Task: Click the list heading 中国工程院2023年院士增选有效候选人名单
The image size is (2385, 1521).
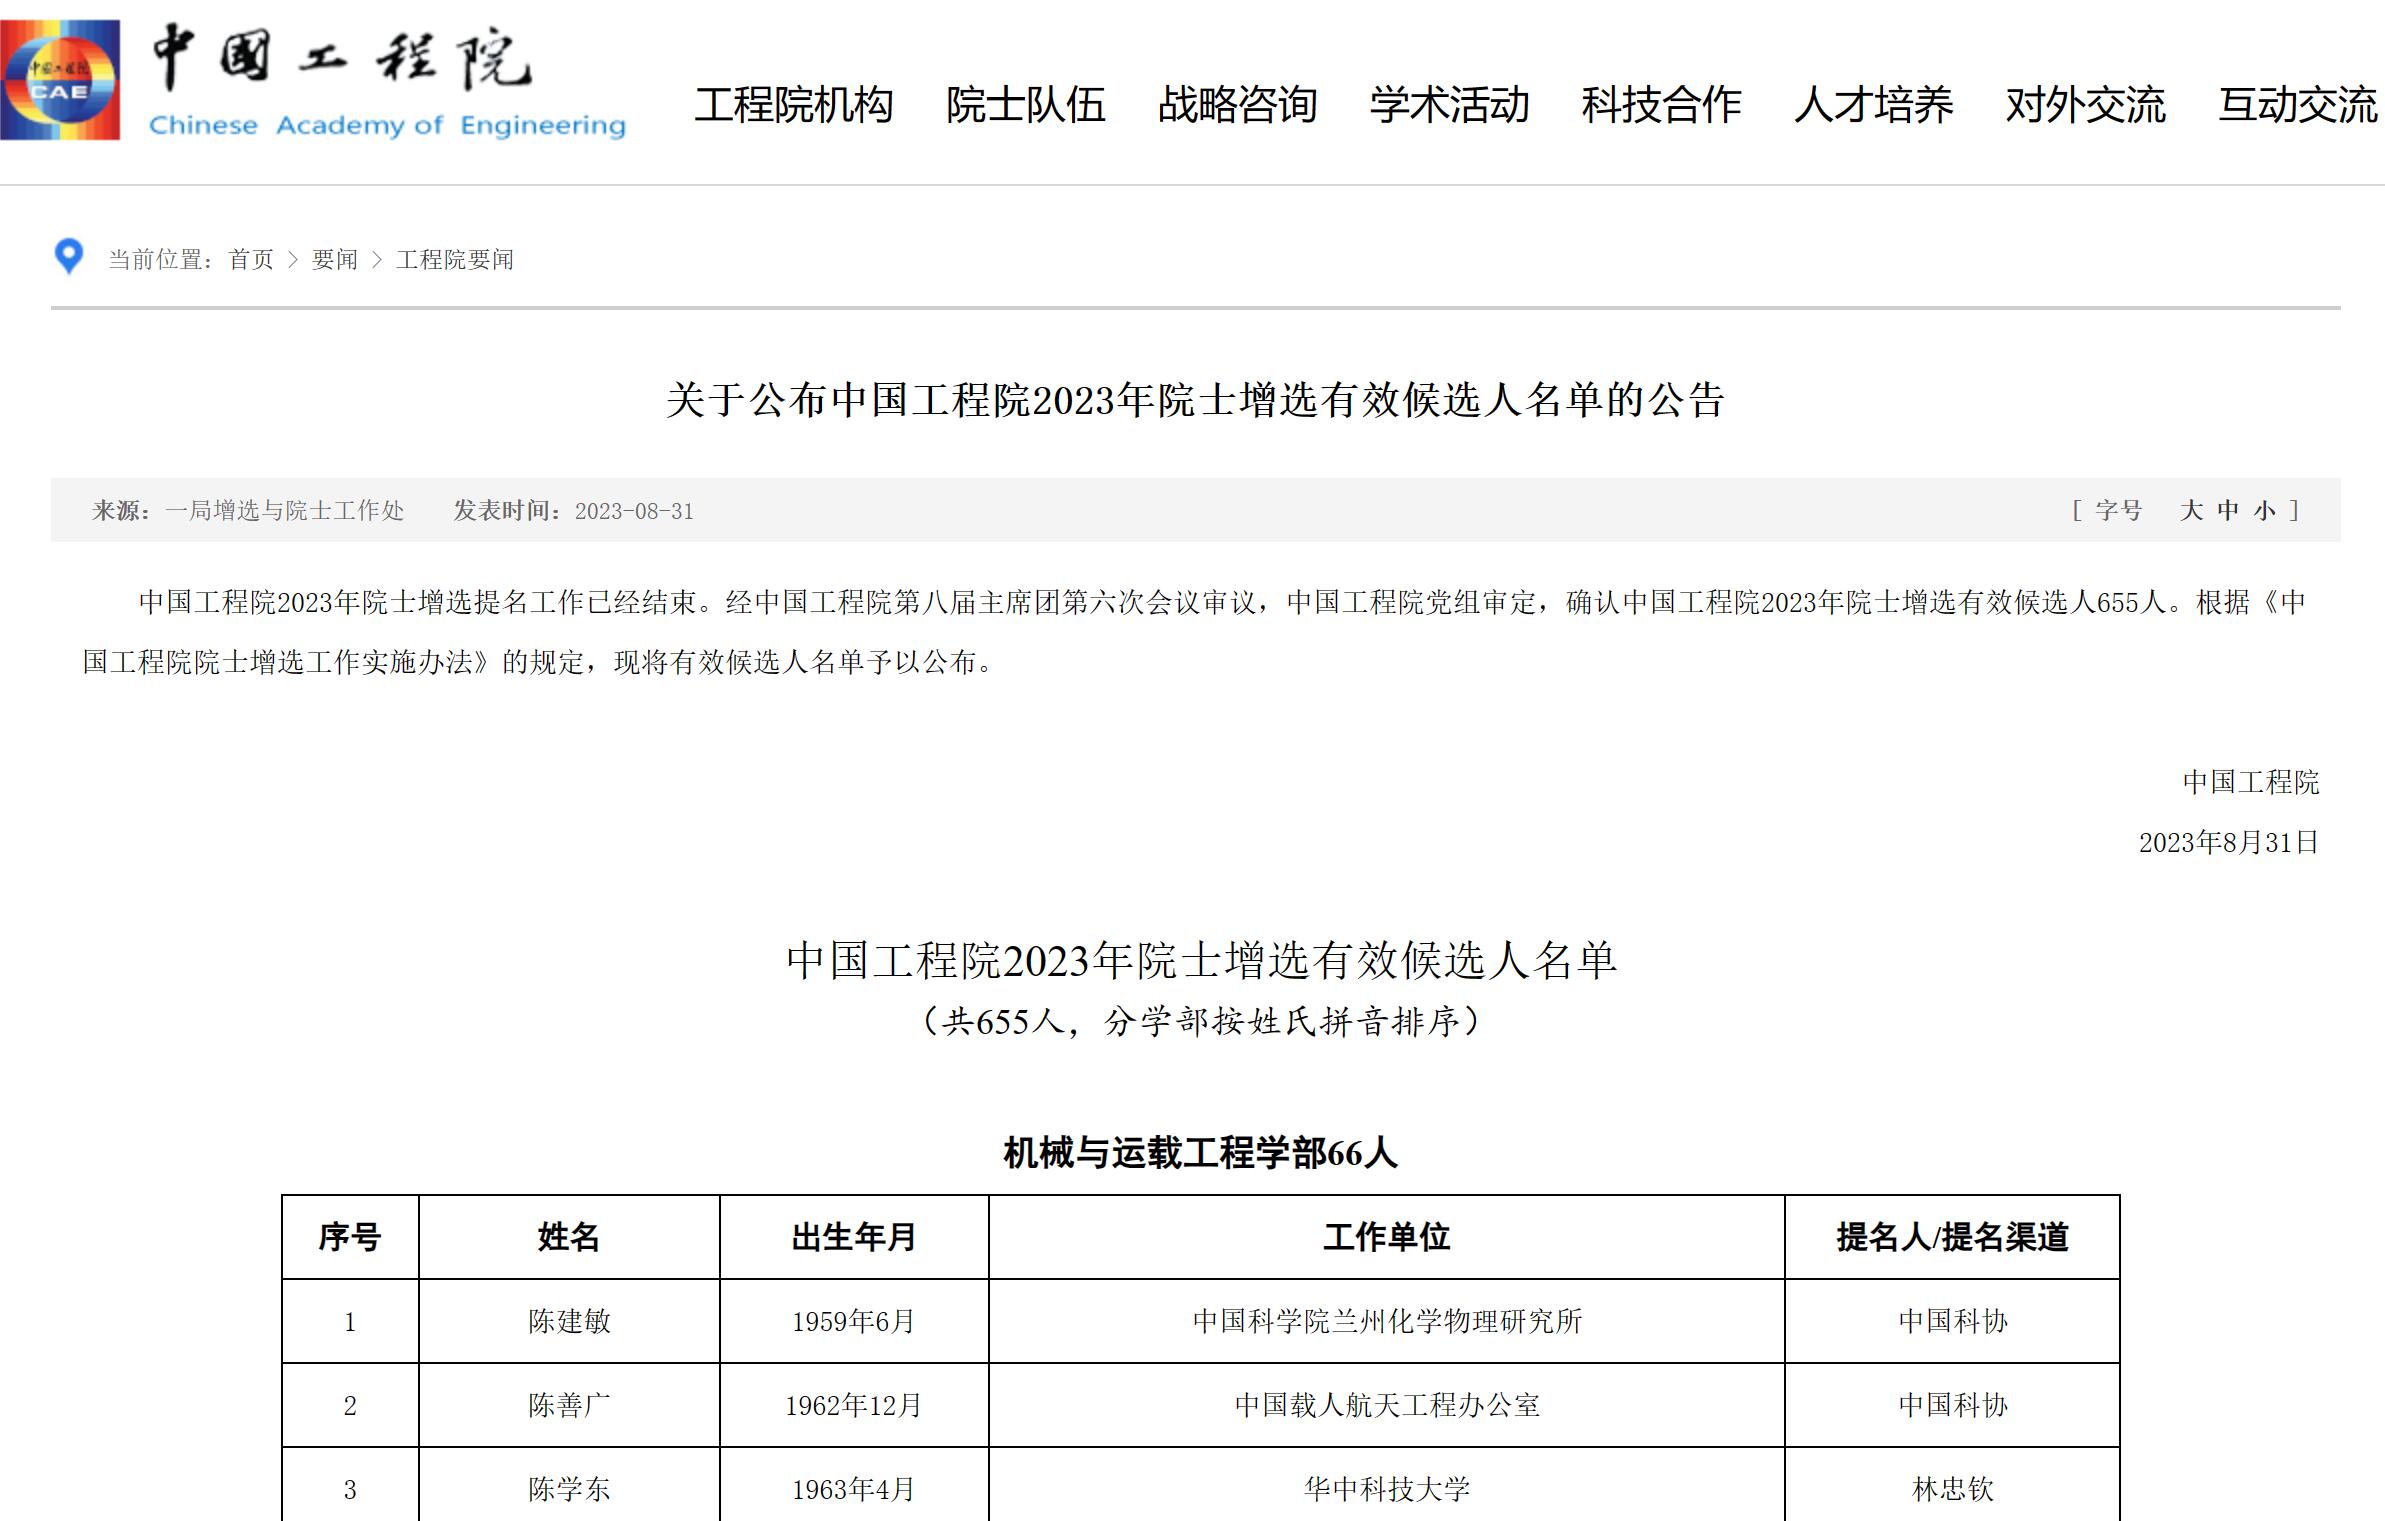Action: click(x=1201, y=960)
